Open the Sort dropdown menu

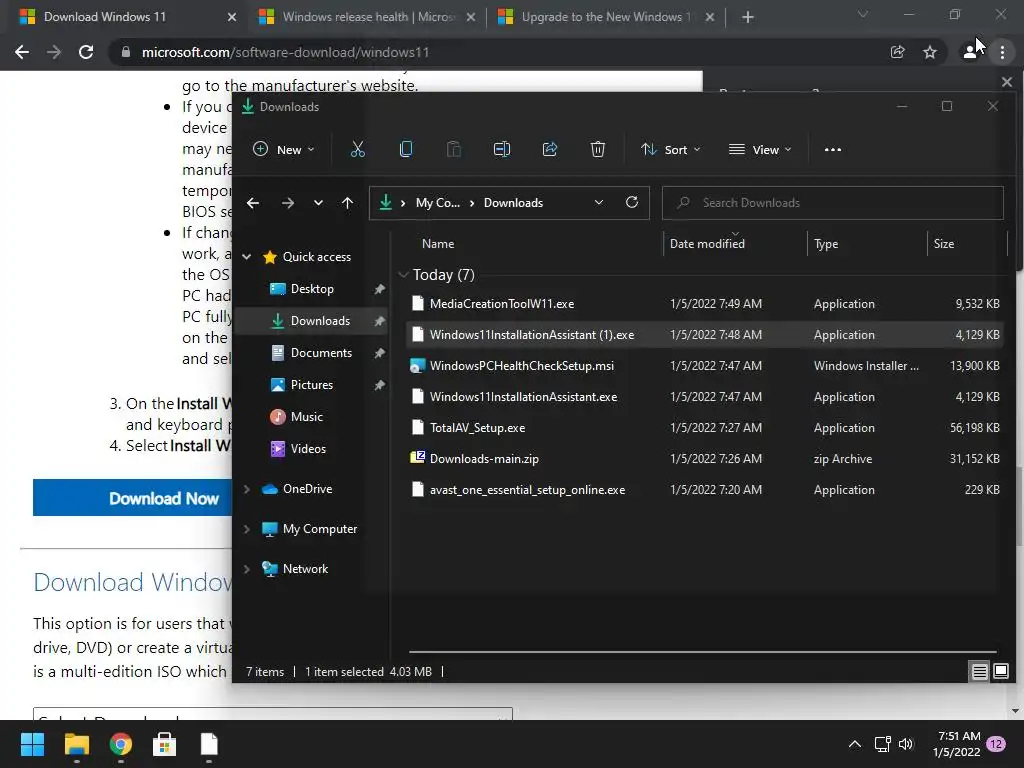coord(670,150)
